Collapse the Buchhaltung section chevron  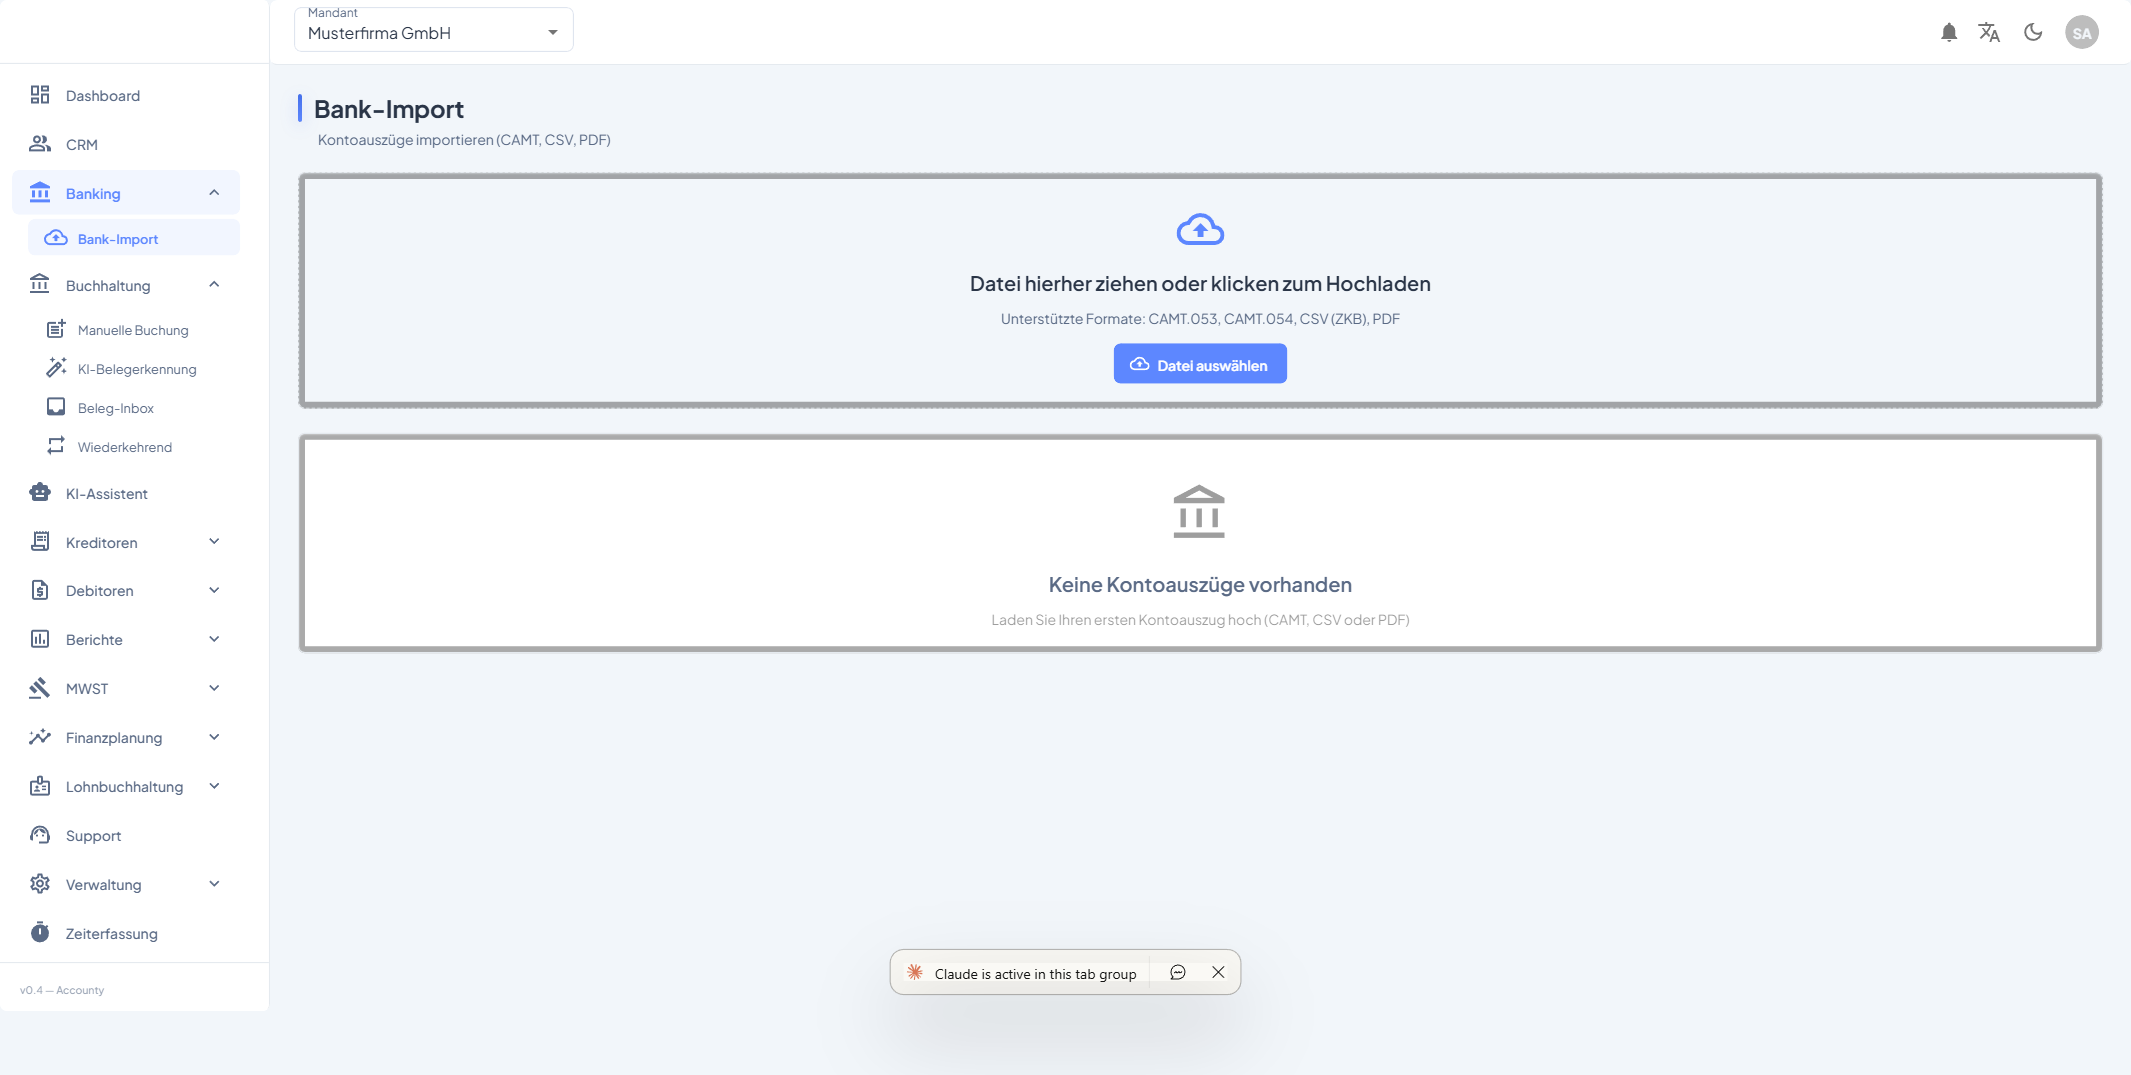pos(214,285)
